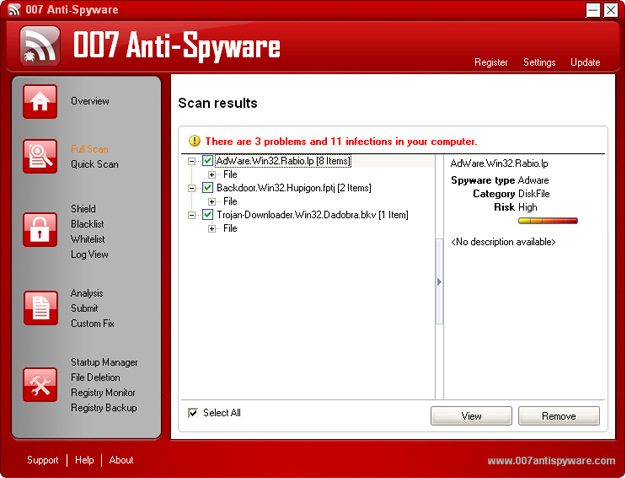Open the Blacklist page
This screenshot has height=478, width=625.
point(87,224)
